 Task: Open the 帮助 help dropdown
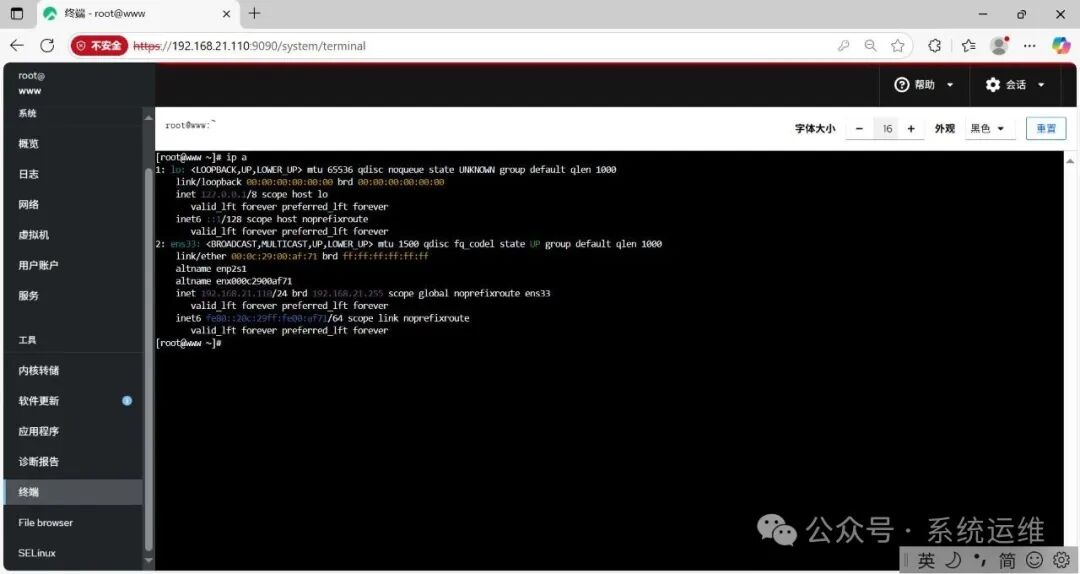click(924, 85)
